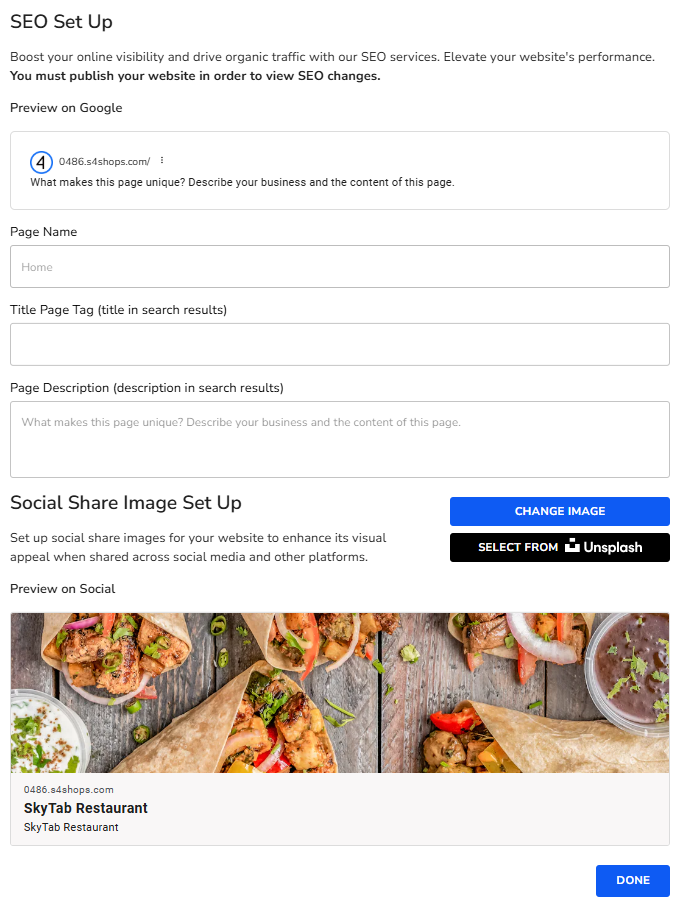Open the three-dot menu beside the preview URL
Image resolution: width=684 pixels, height=904 pixels.
(x=161, y=161)
